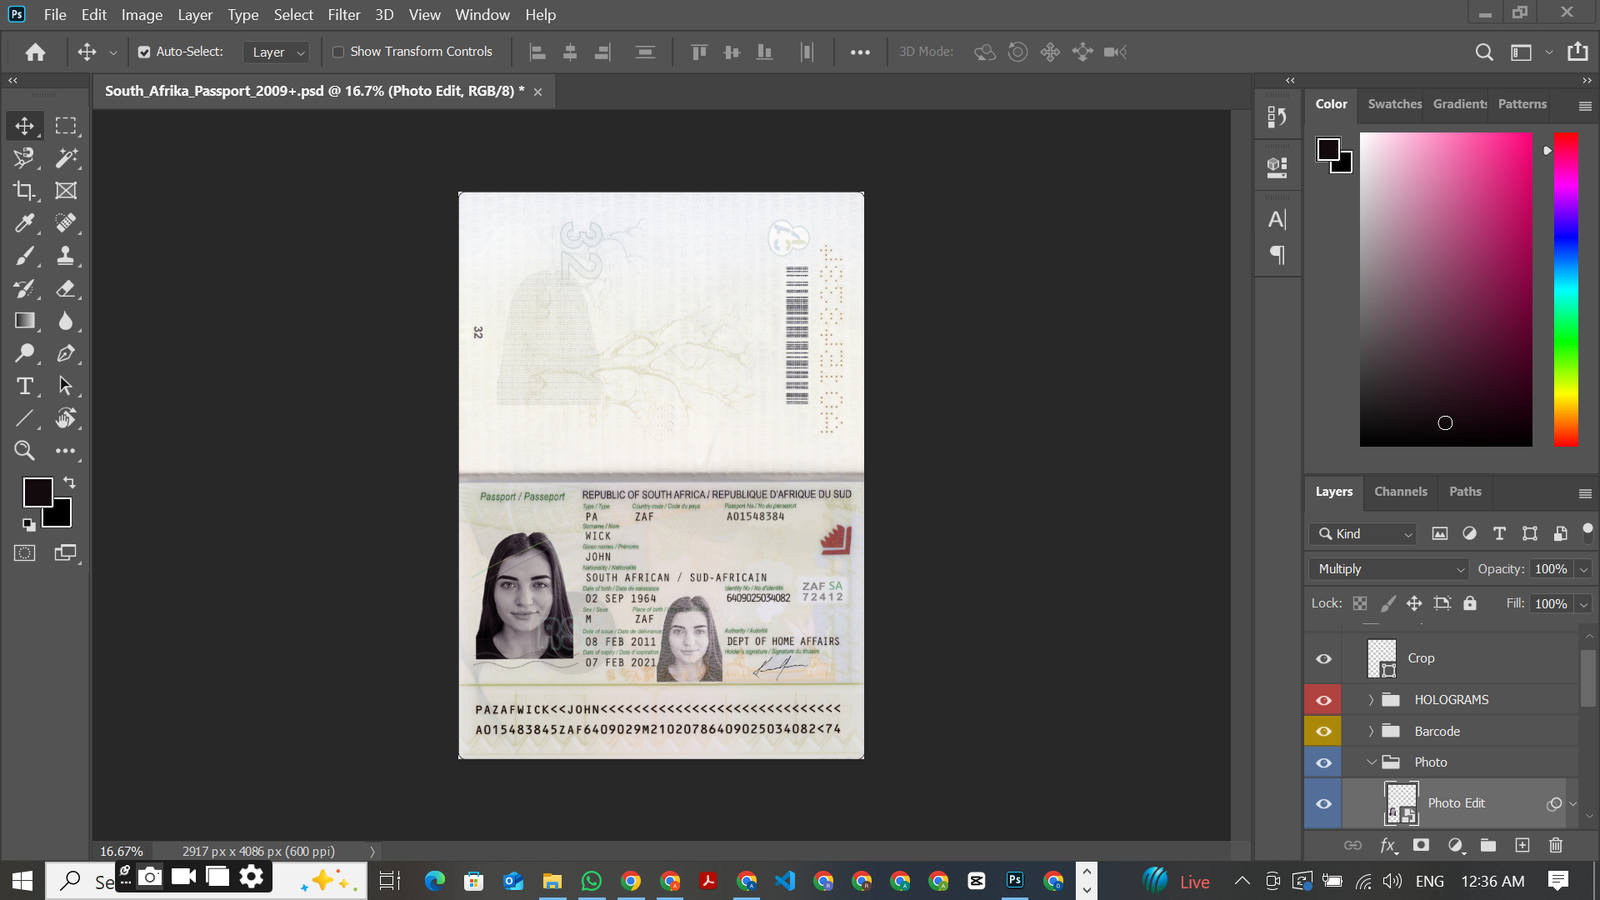Viewport: 1600px width, 900px height.
Task: Select the Horizontal Type tool
Action: pos(24,386)
